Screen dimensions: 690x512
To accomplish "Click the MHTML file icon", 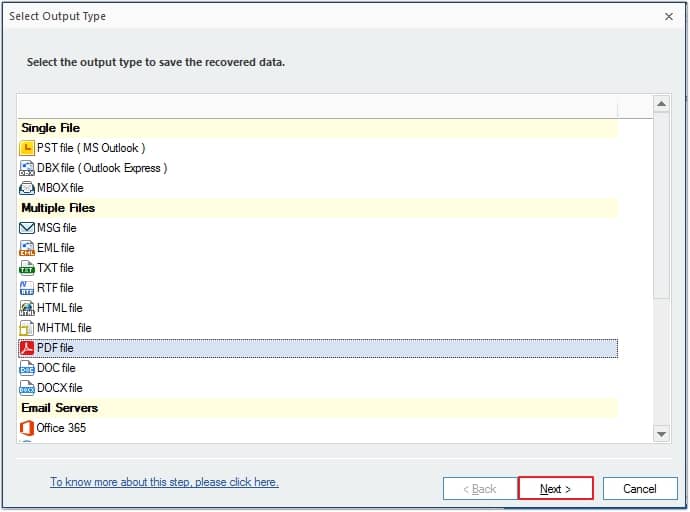I will click(27, 328).
